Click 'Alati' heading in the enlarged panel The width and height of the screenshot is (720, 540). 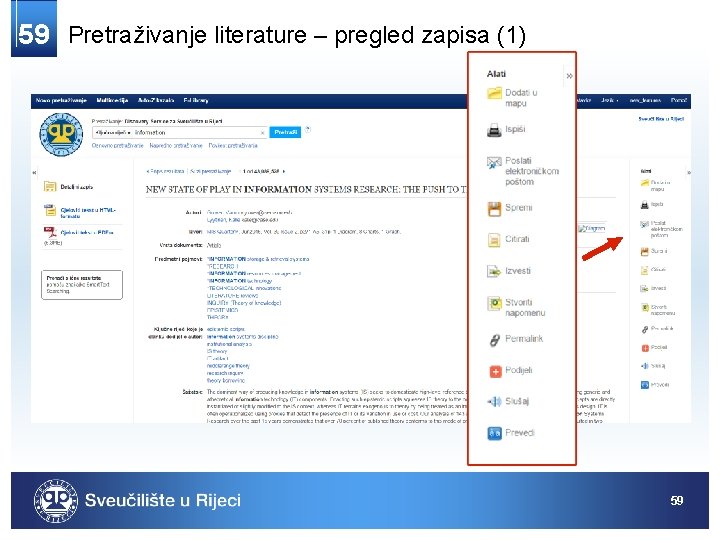[x=496, y=74]
